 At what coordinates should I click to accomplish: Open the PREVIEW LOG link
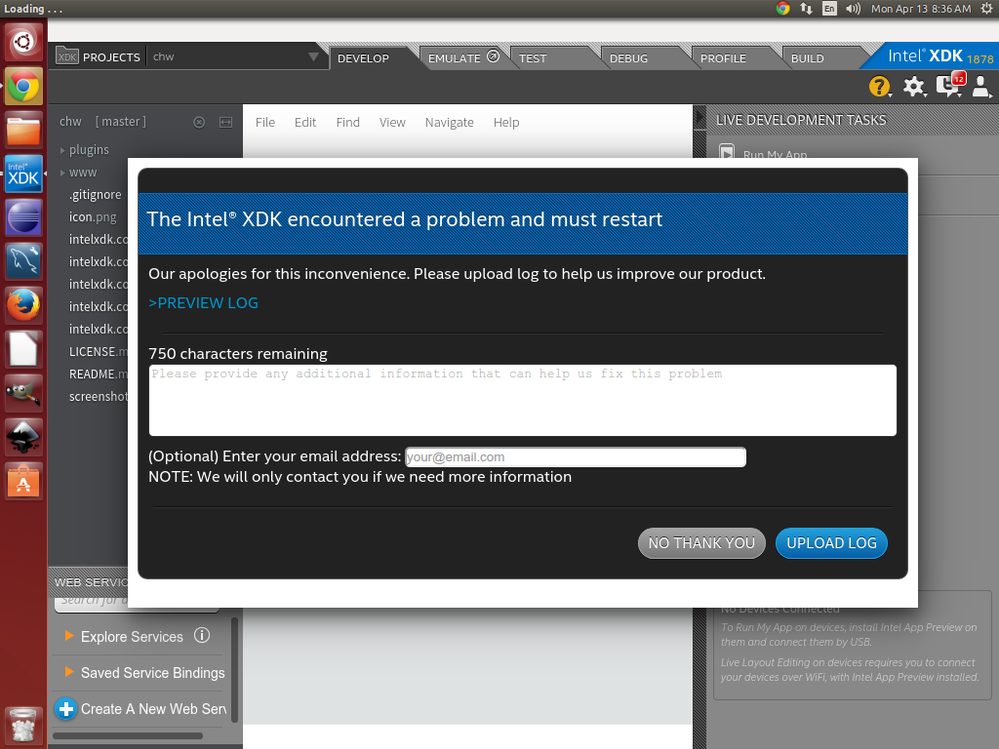203,302
